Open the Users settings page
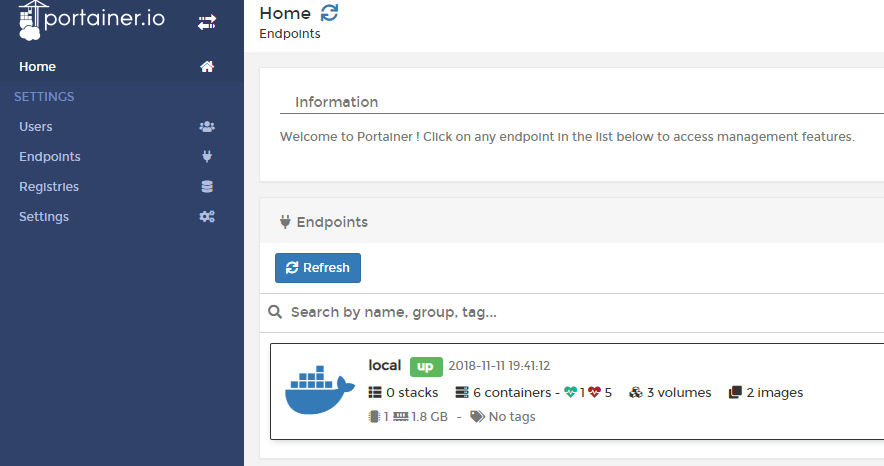This screenshot has height=466, width=884. 36,127
